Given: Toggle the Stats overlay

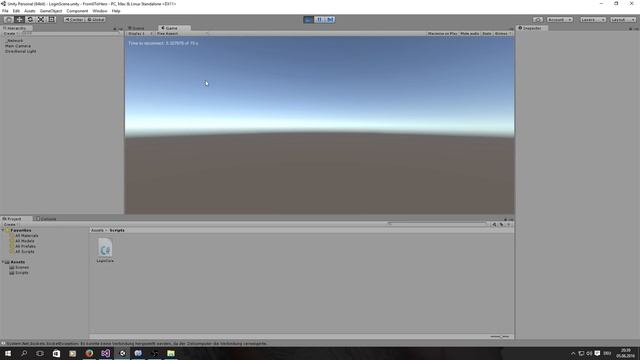Looking at the screenshot, I should [x=487, y=33].
